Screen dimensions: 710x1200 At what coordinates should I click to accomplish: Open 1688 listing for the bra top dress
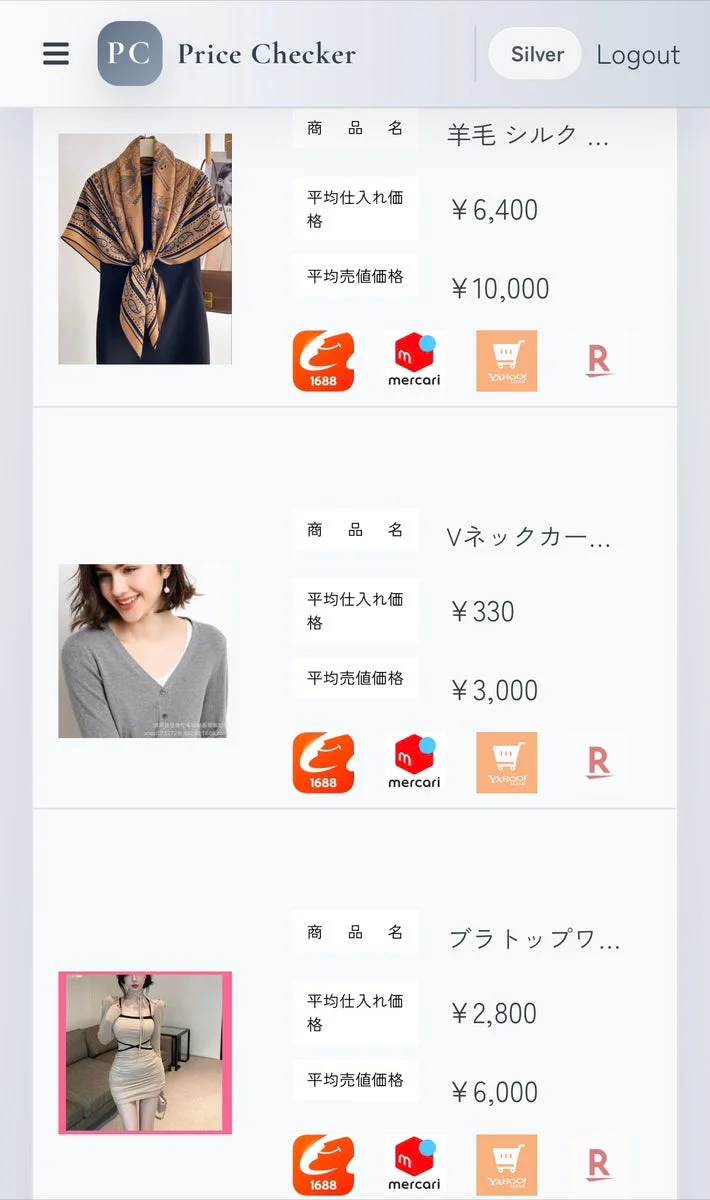(x=322, y=1163)
